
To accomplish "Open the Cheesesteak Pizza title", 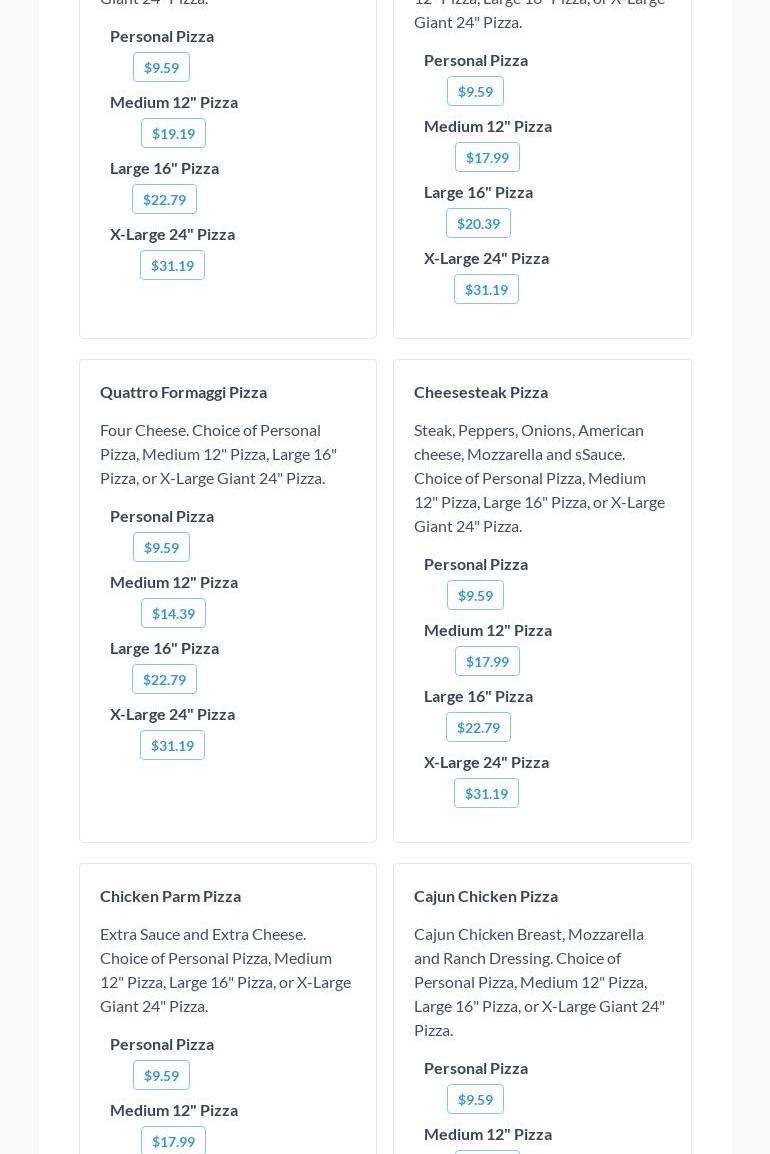I will 481,392.
